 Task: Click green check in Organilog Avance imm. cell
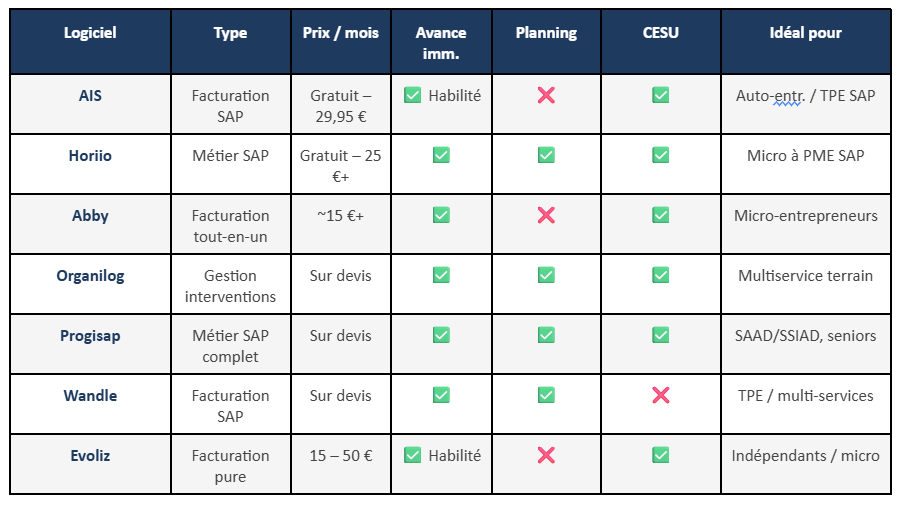pyautogui.click(x=441, y=275)
